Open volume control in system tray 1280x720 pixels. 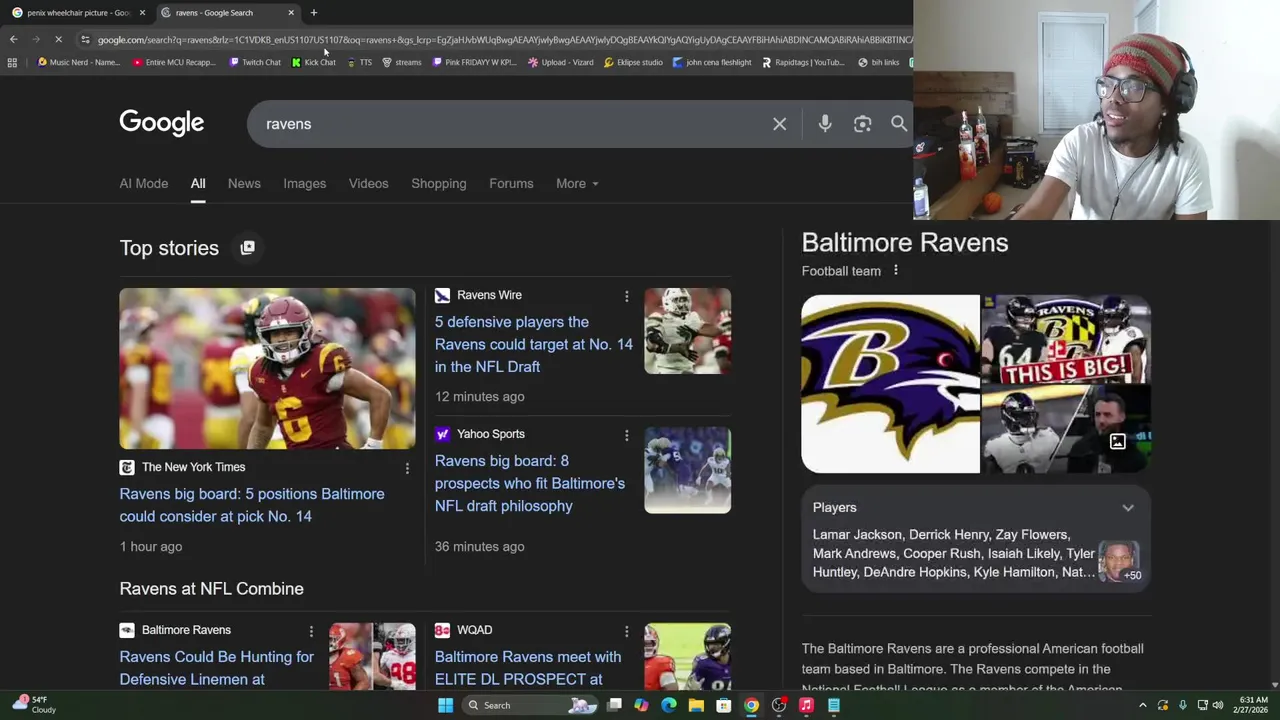point(1218,705)
